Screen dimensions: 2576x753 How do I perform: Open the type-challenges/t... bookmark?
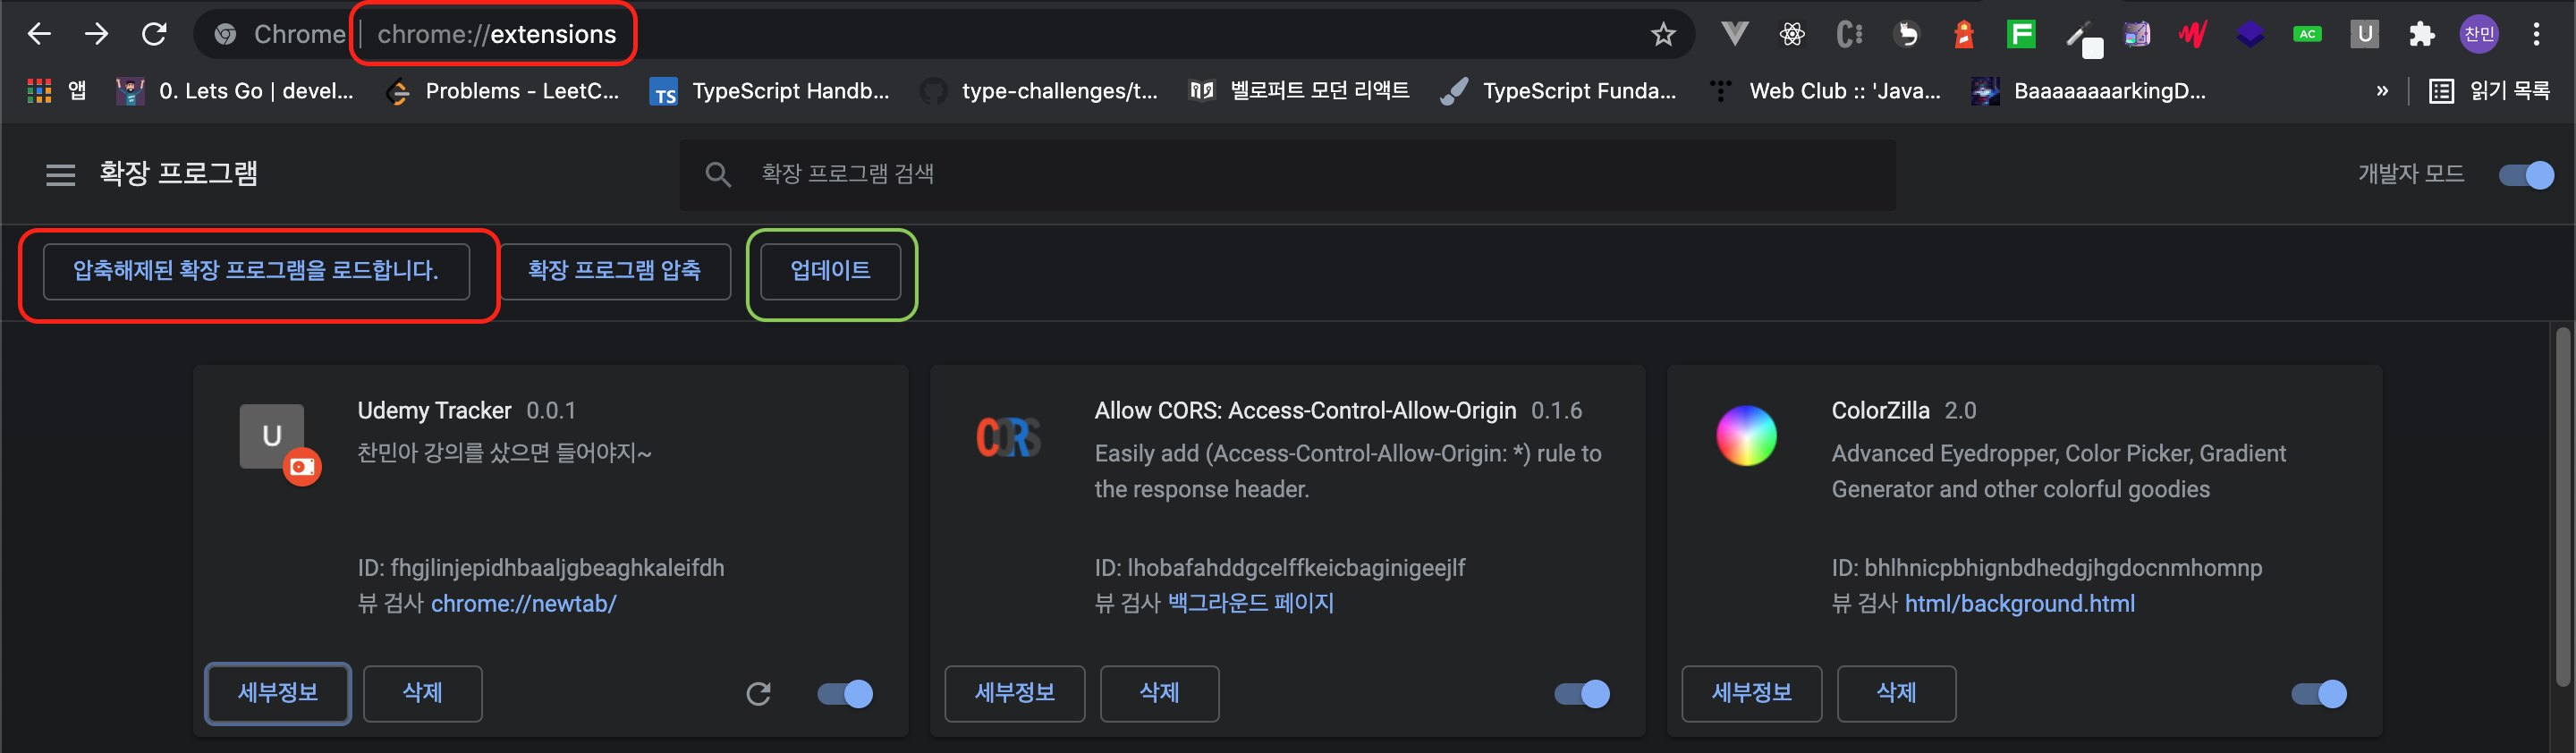point(1039,91)
